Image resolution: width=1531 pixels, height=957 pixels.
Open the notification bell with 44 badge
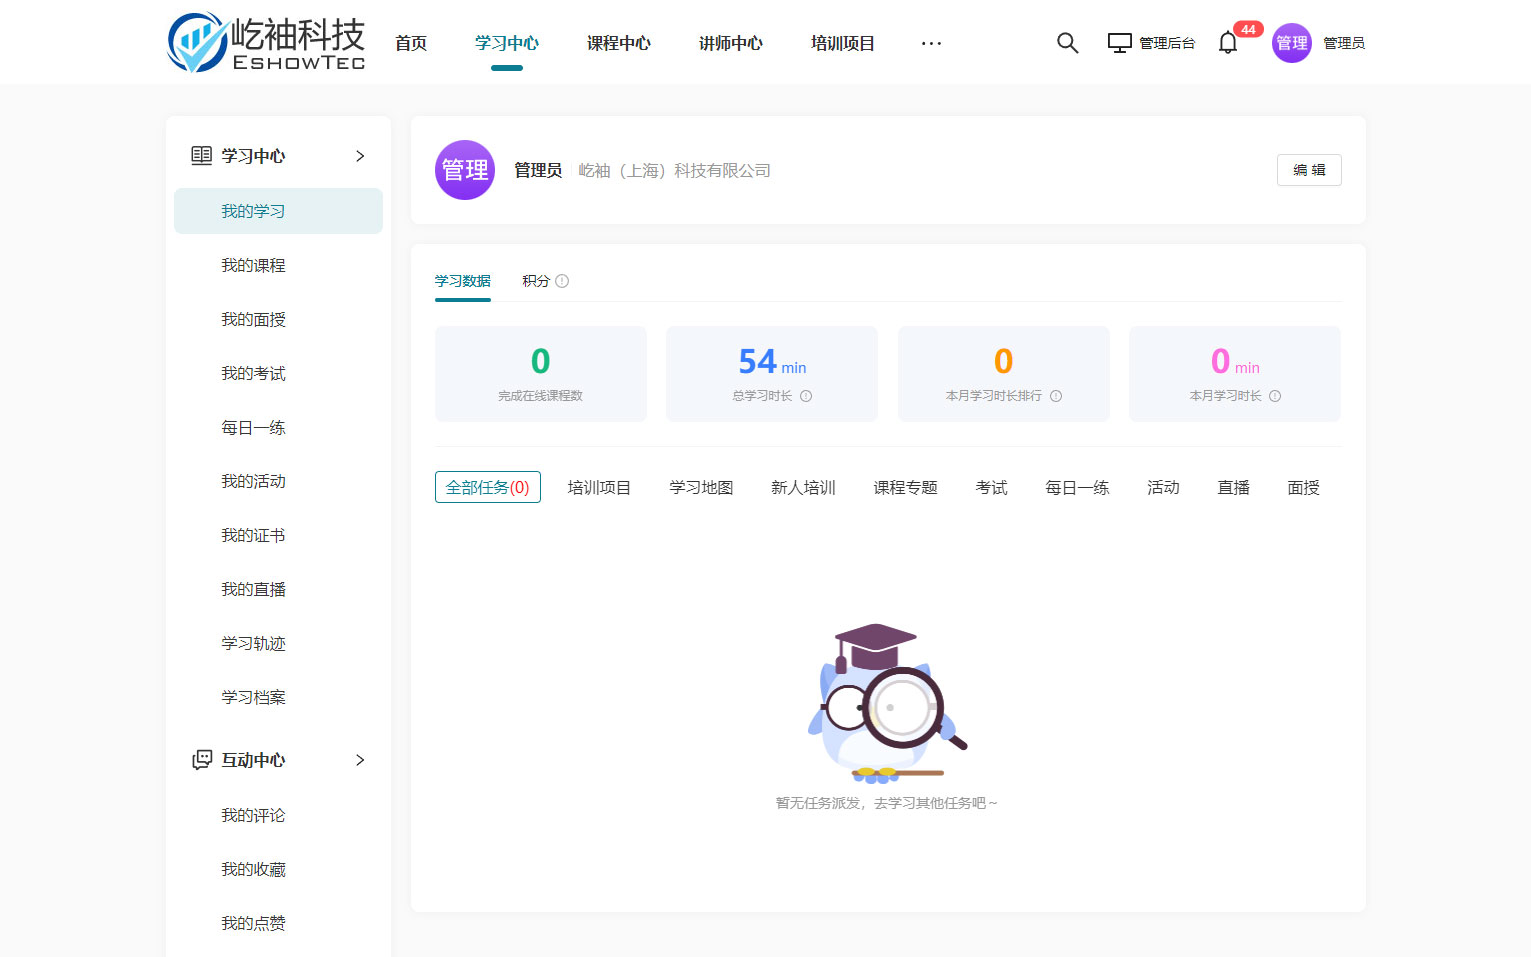(1228, 43)
